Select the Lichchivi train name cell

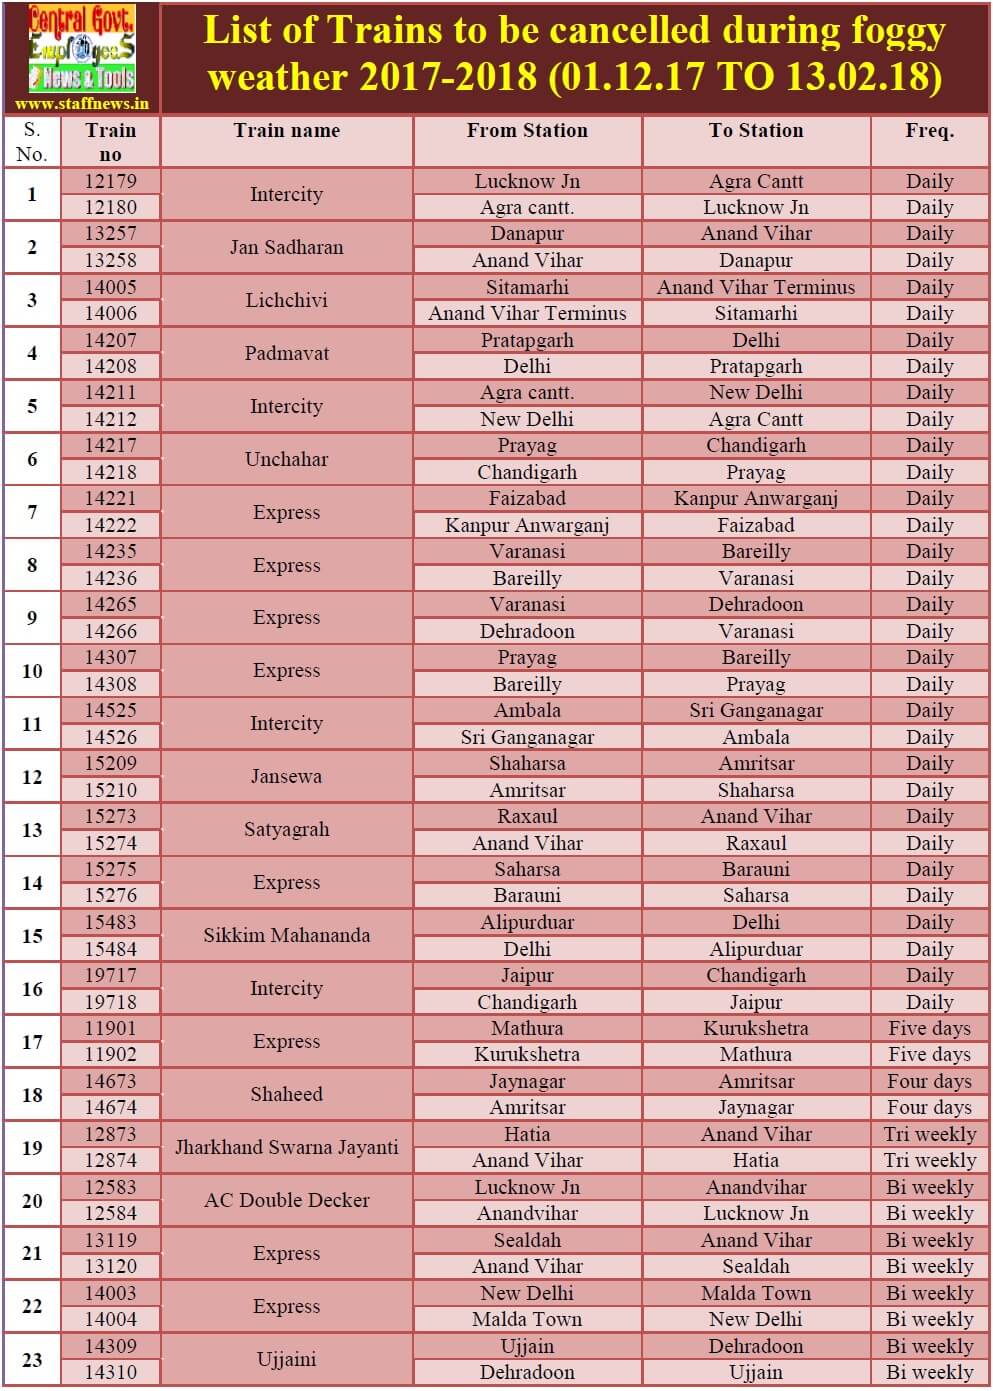(286, 300)
